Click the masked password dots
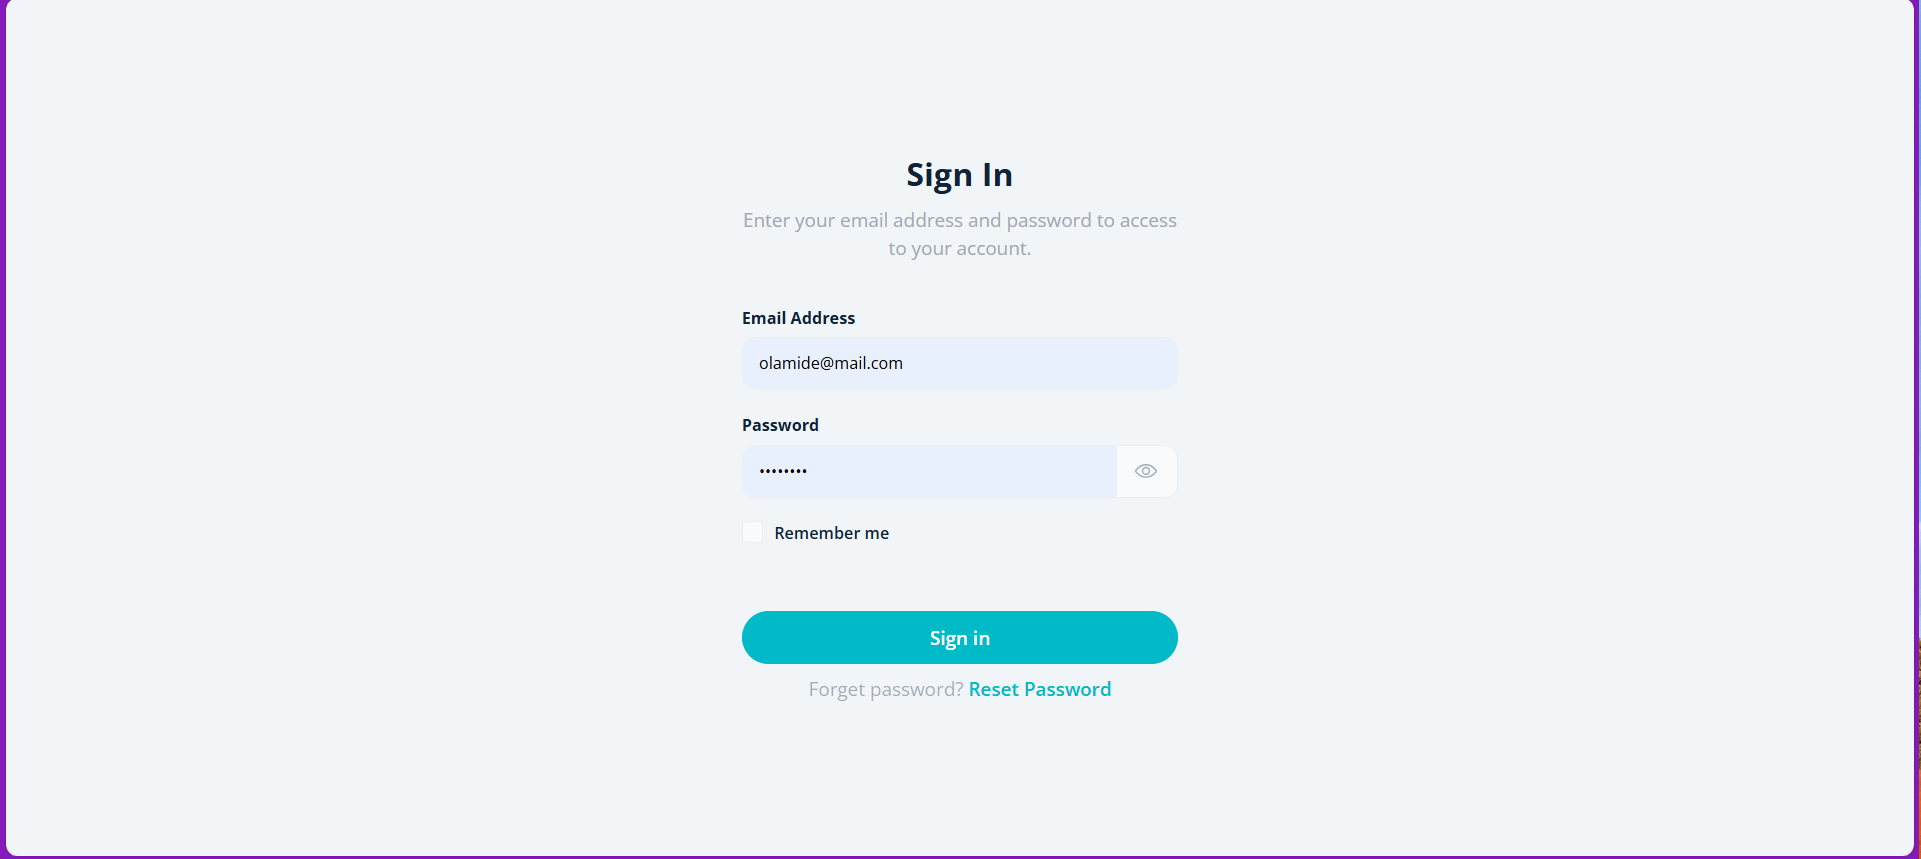 (783, 471)
